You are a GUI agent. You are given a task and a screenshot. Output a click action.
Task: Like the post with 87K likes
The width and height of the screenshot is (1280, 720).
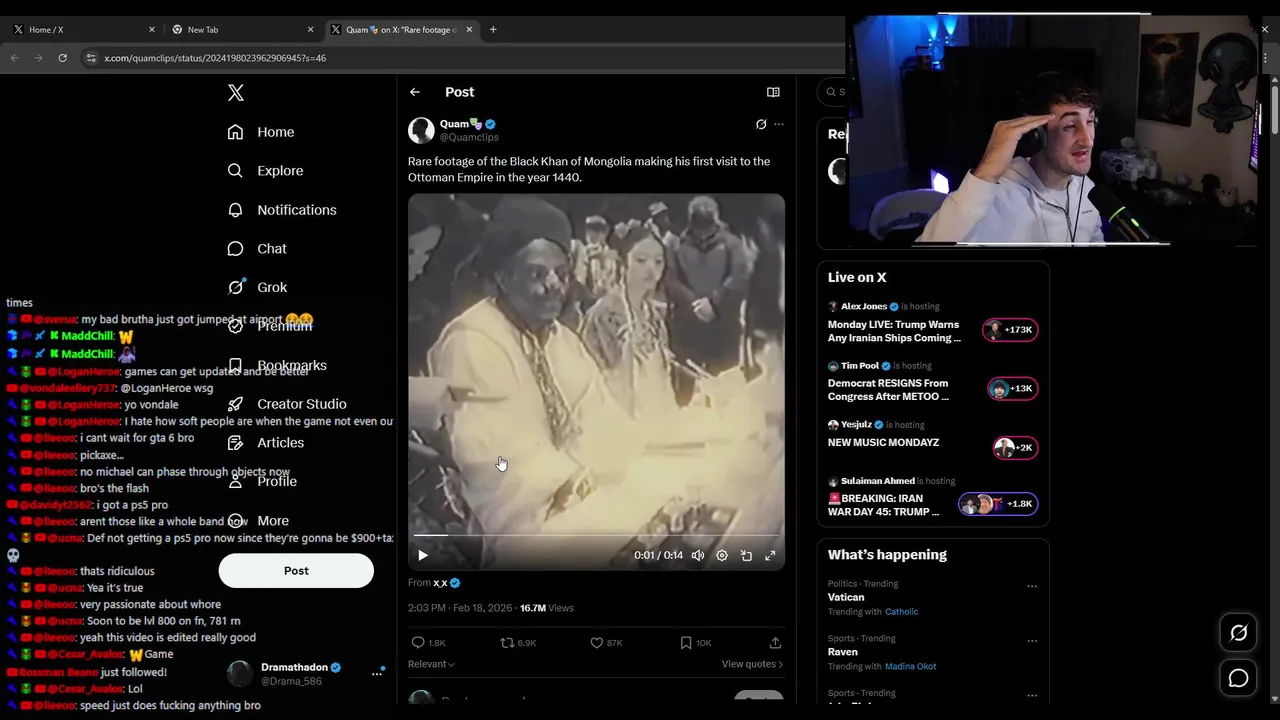pos(606,643)
